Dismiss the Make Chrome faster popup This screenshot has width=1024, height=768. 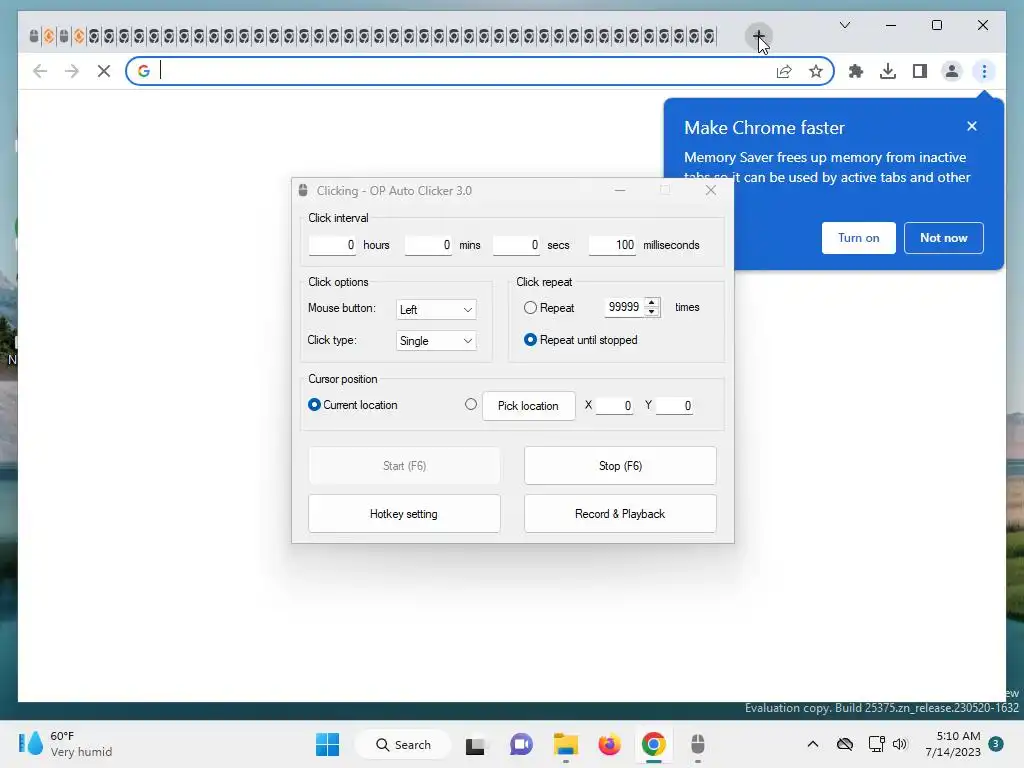coord(972,127)
